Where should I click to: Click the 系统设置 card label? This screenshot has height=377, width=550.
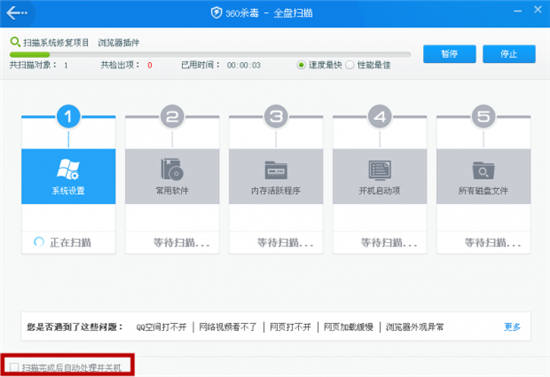pyautogui.click(x=68, y=190)
